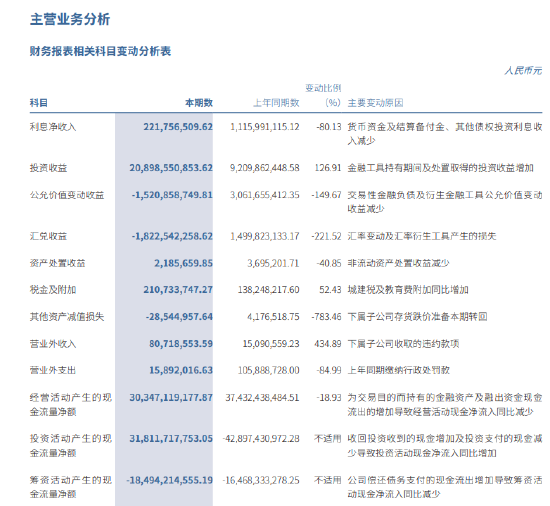Click the value -1,520,858,749.81
550x506 pixels.
click(172, 195)
